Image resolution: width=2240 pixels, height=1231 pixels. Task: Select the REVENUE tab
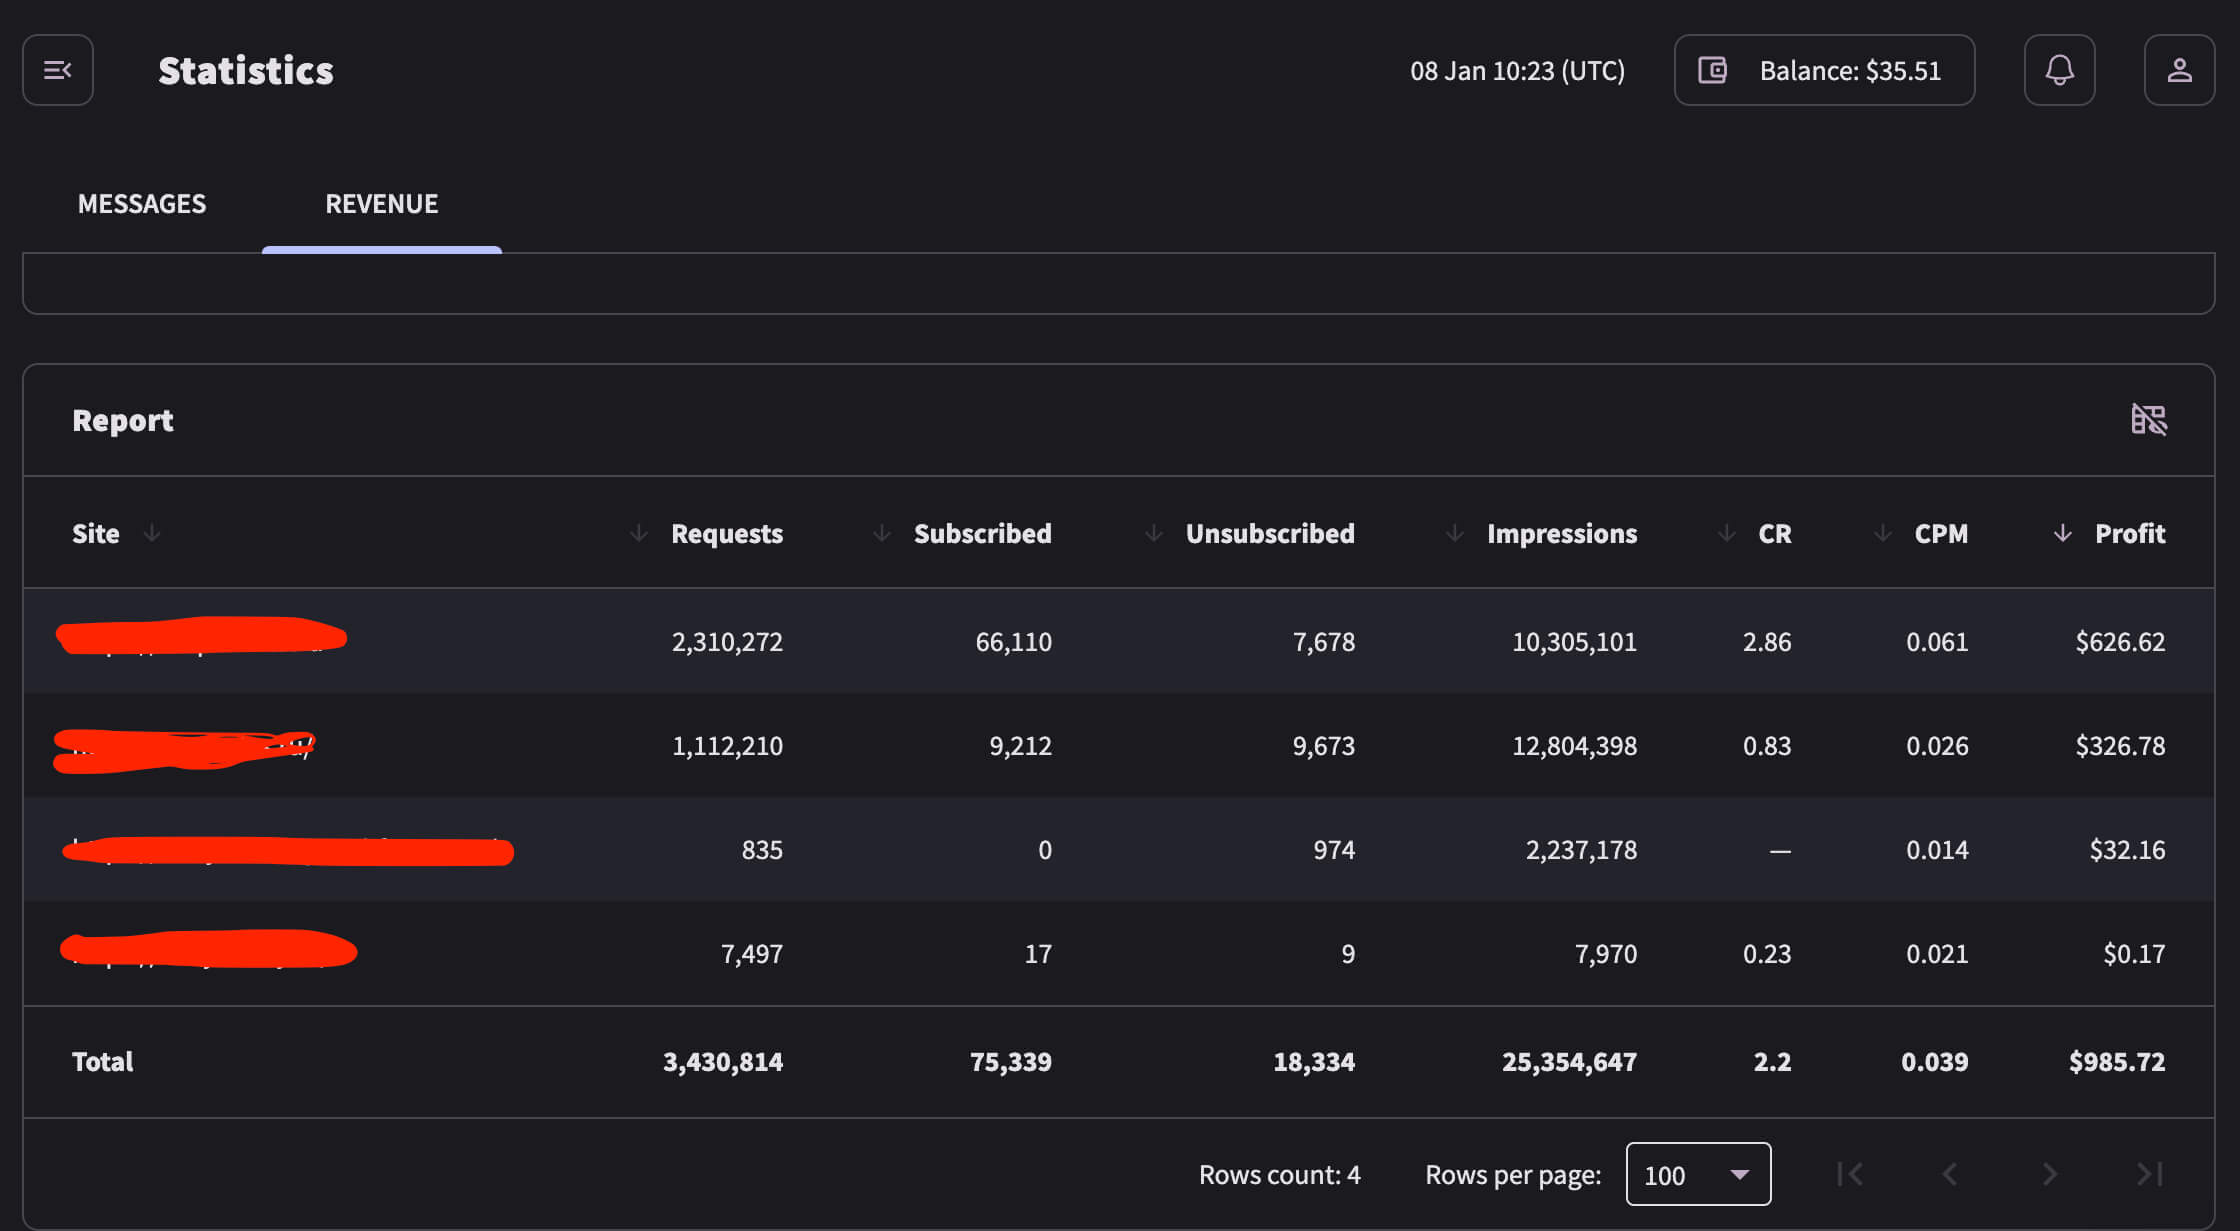[x=382, y=204]
